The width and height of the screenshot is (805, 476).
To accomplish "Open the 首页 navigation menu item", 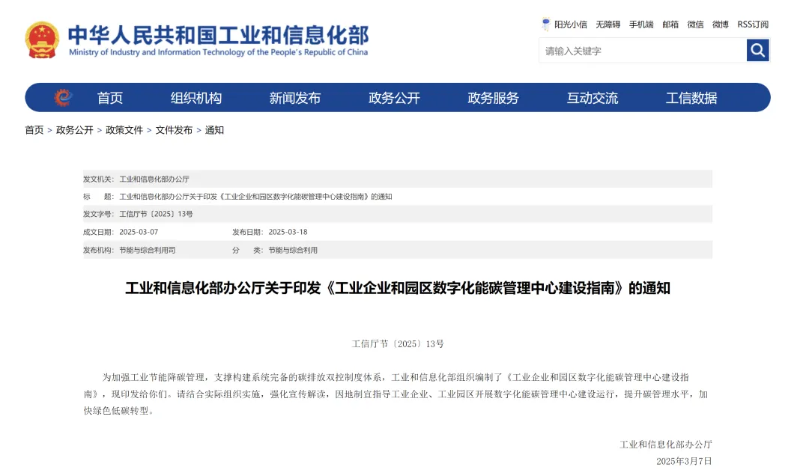I will point(110,98).
